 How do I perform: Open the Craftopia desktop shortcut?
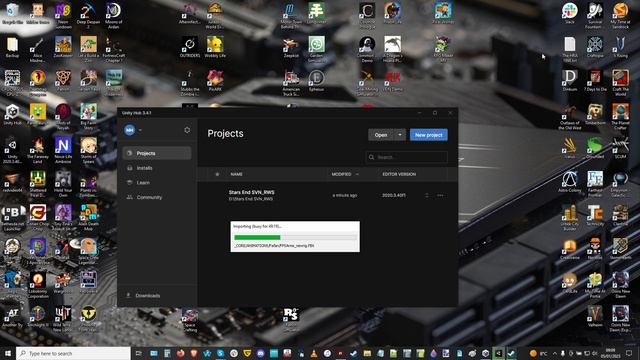[595, 47]
